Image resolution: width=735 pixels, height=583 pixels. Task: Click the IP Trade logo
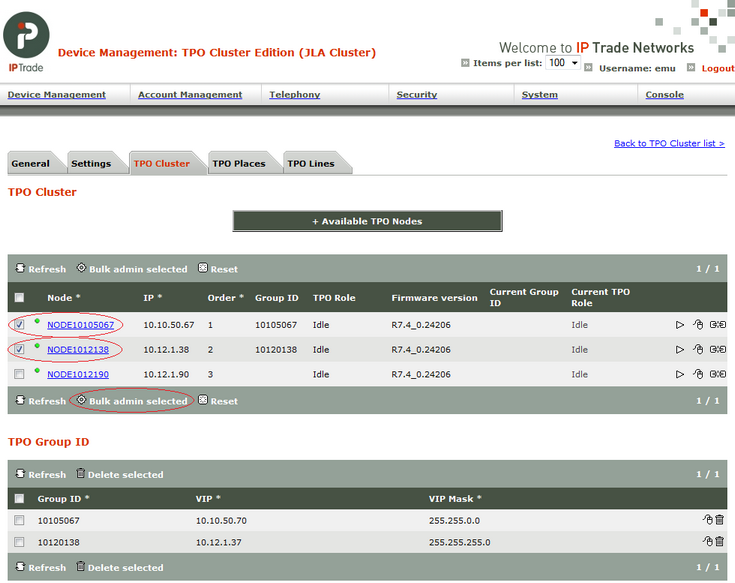tap(26, 42)
